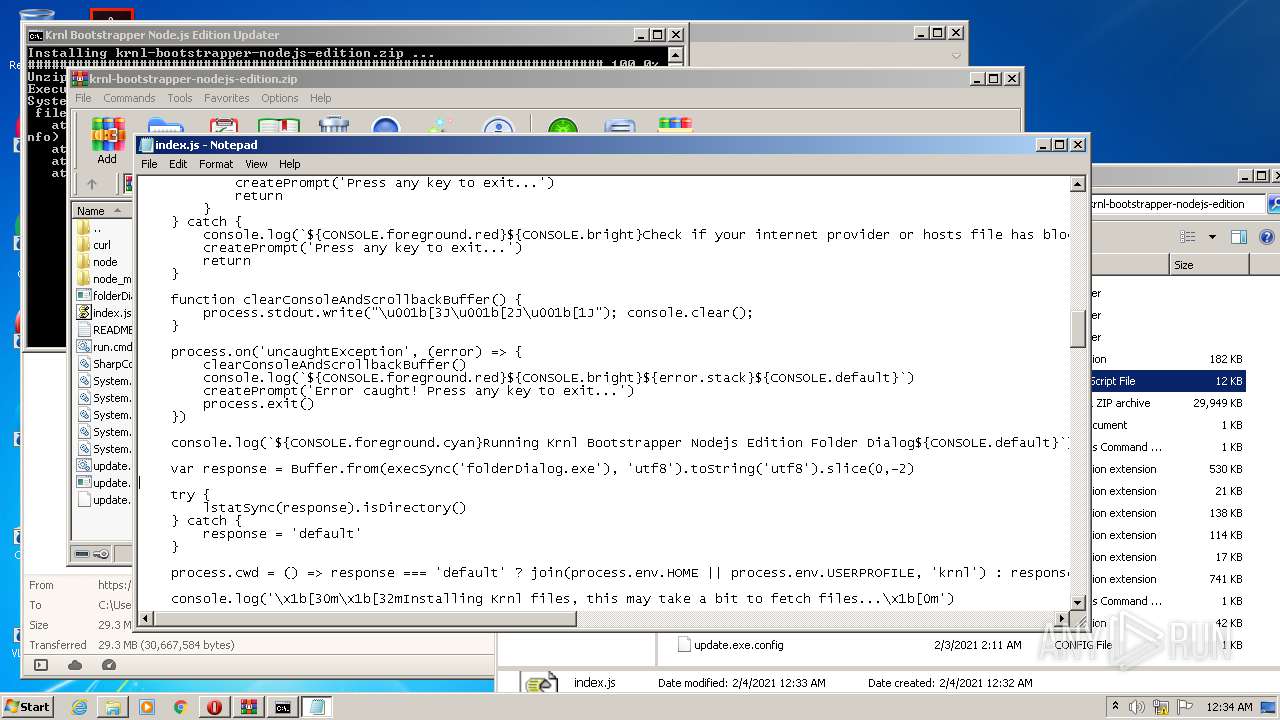1280x720 pixels.
Task: Open WinRAR Options menu
Action: click(x=280, y=98)
